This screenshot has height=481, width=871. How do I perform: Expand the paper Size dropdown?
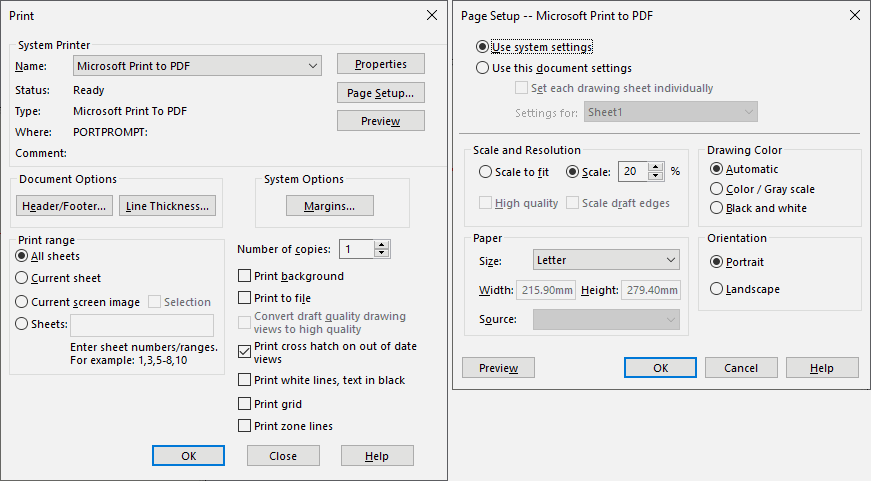click(606, 260)
